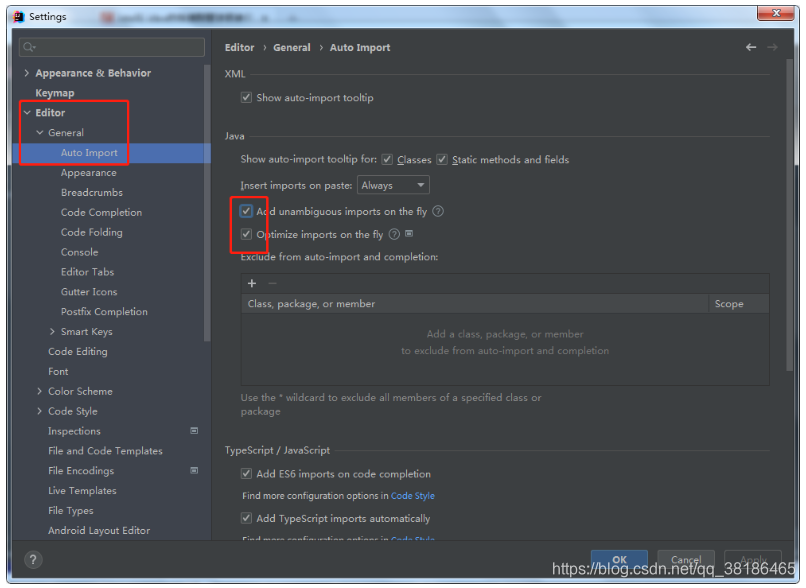Click the back navigation arrow
Screen dimensions: 806x588
click(750, 47)
